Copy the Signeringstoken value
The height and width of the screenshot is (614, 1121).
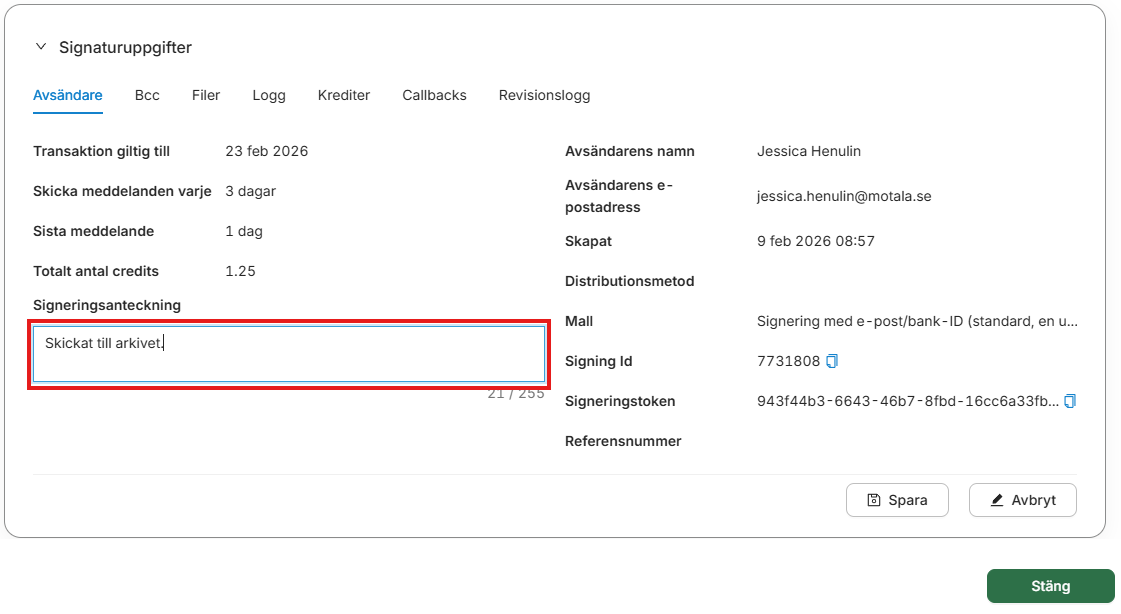point(1070,401)
